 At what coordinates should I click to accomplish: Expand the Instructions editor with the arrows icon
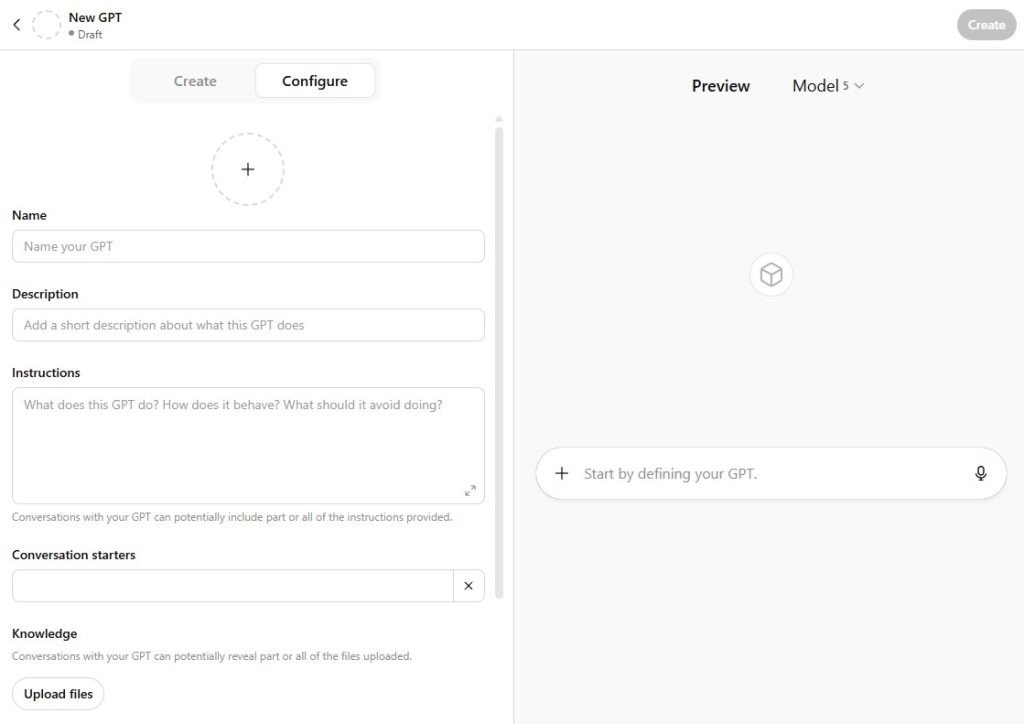pos(470,490)
